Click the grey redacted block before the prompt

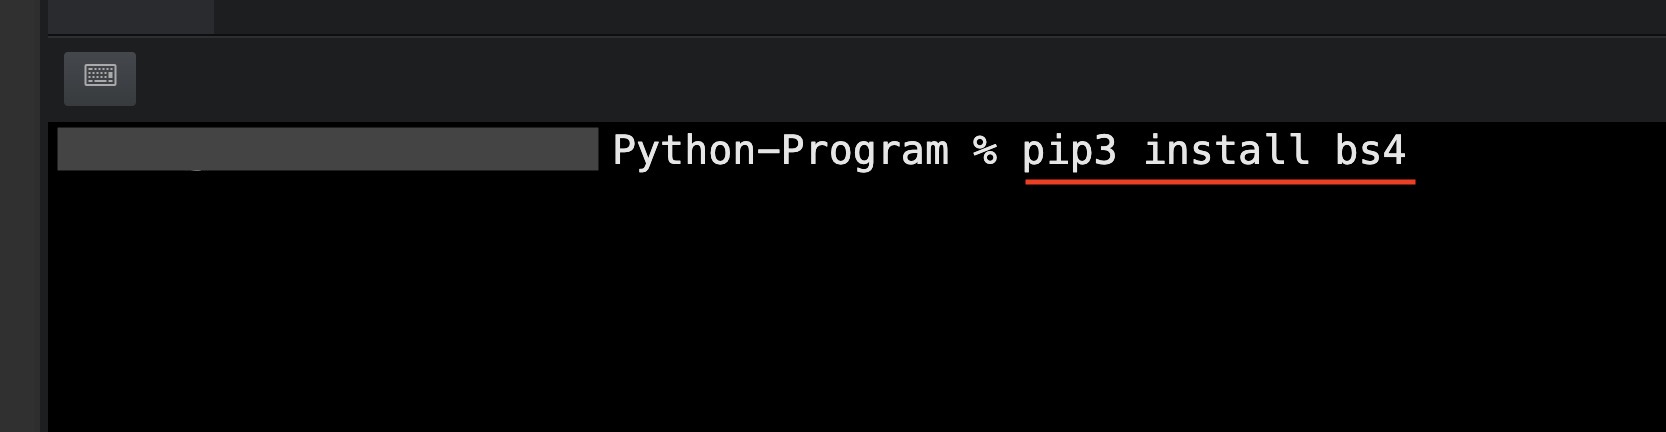pos(327,149)
